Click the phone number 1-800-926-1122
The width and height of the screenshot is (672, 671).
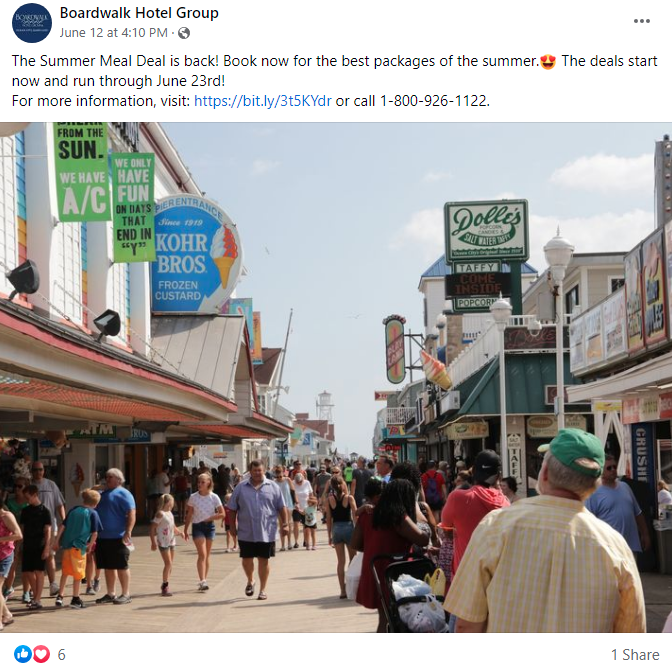tap(435, 101)
